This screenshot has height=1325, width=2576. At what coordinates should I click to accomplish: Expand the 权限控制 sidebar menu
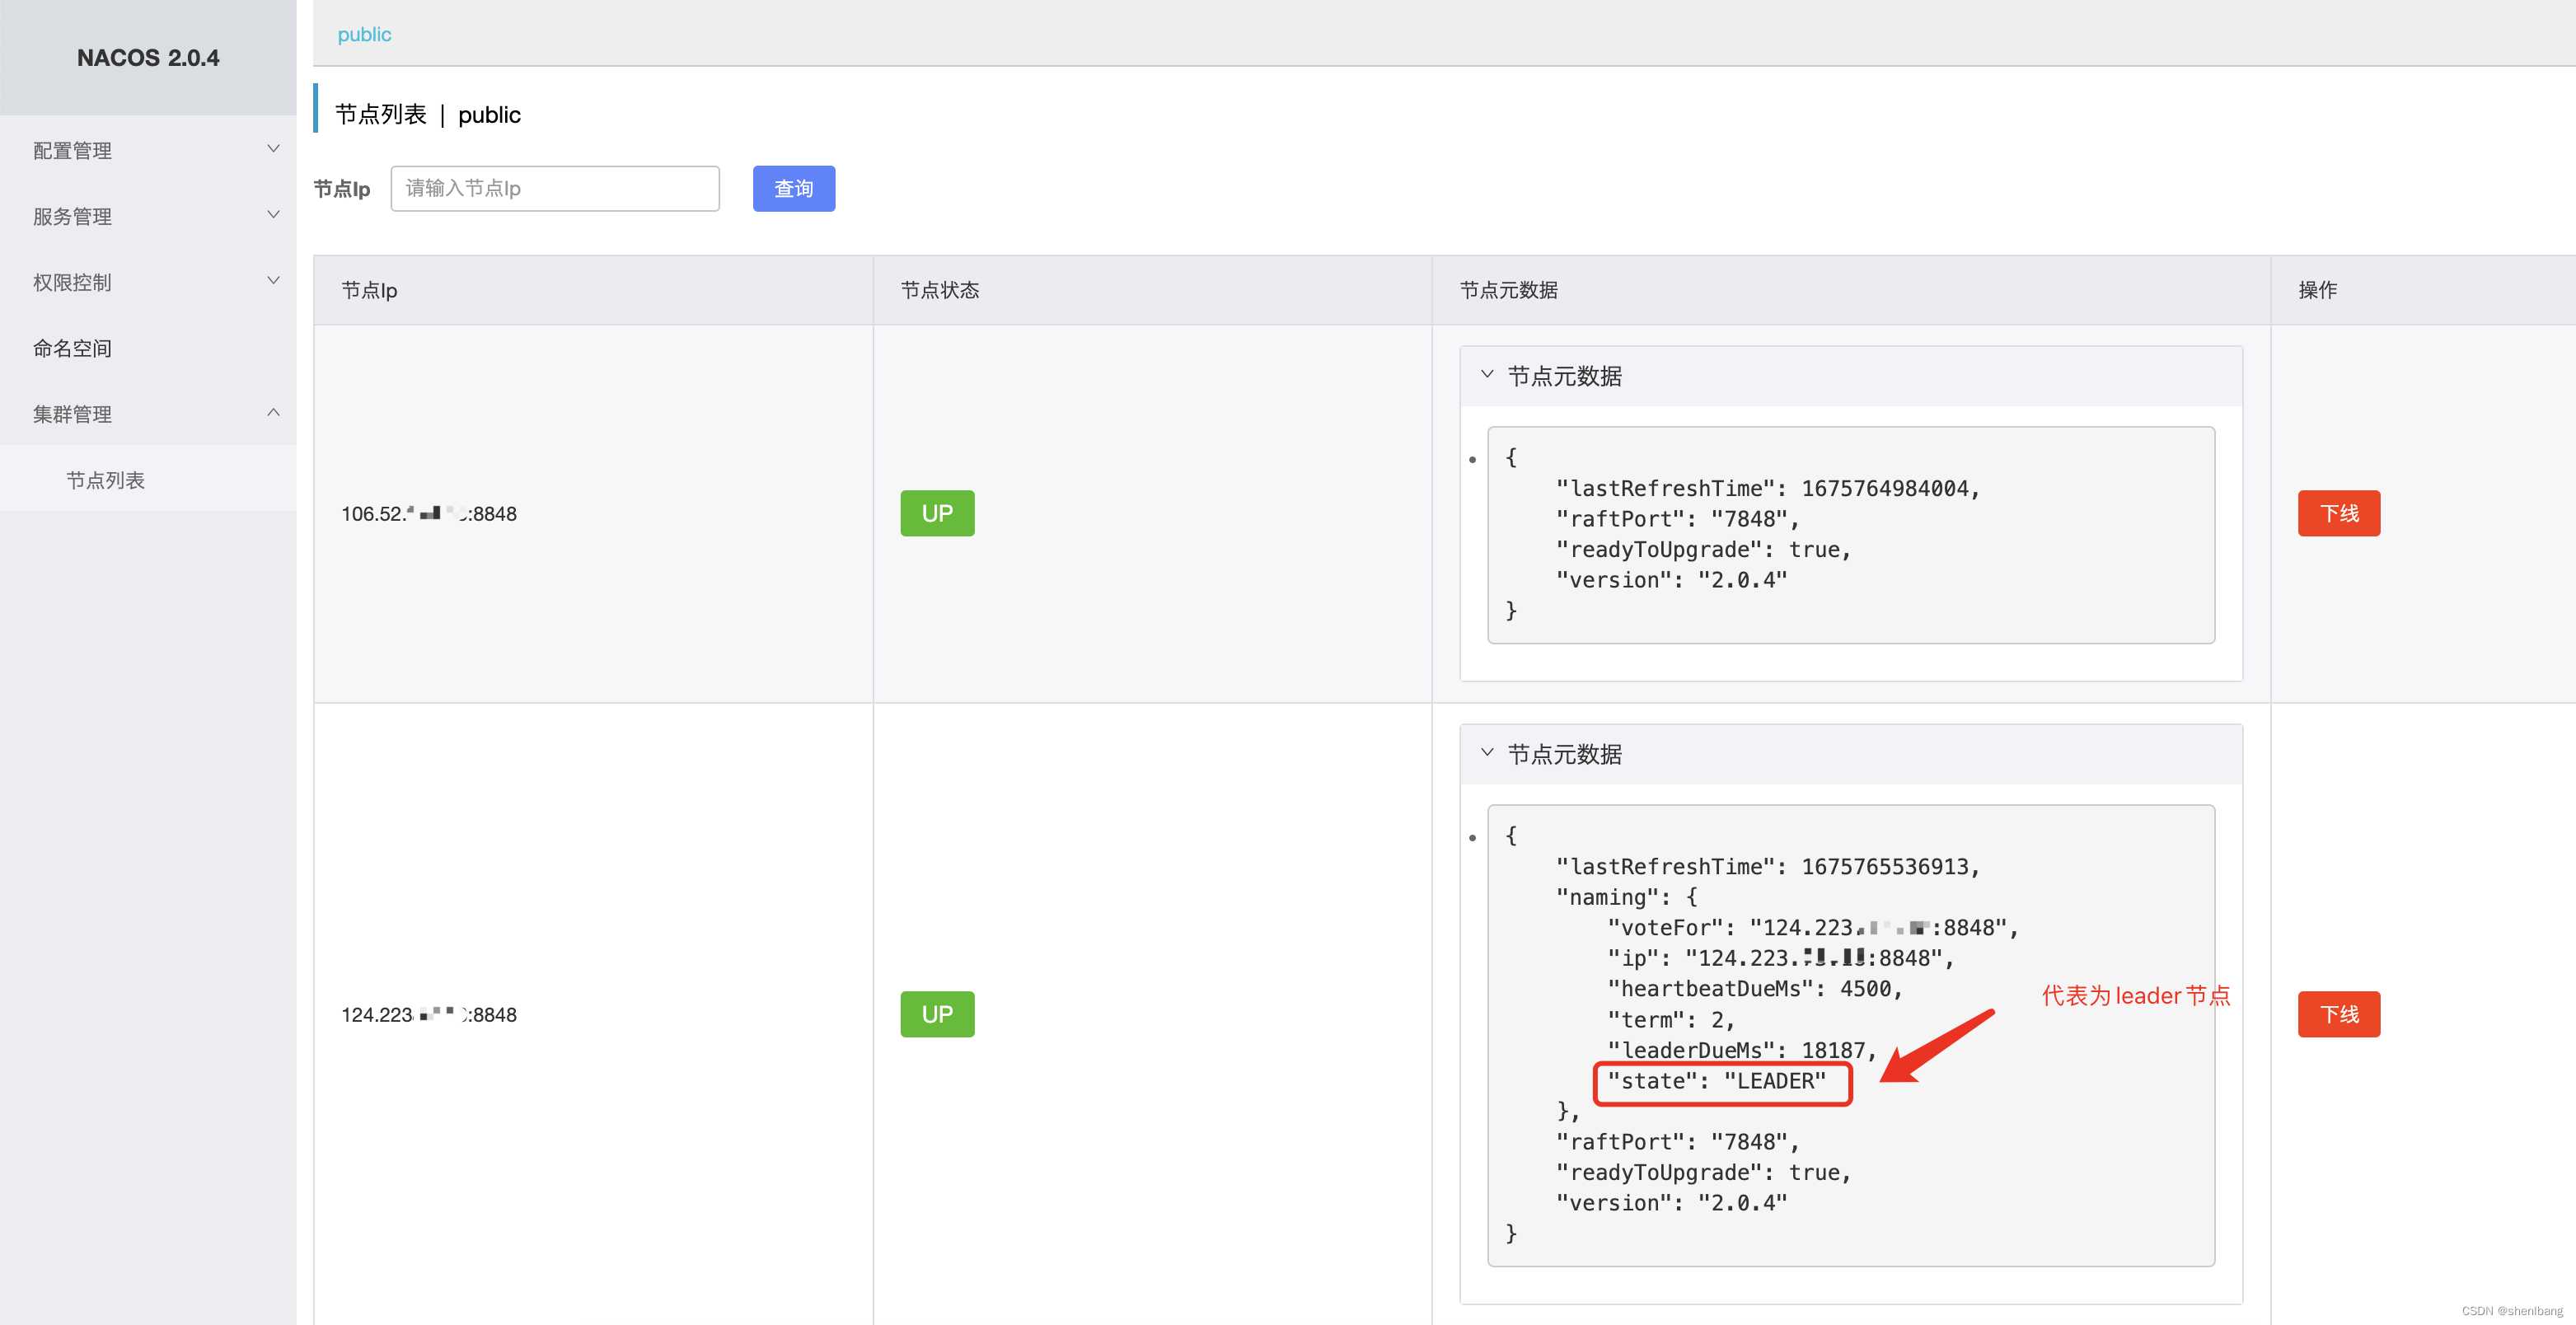tap(148, 282)
